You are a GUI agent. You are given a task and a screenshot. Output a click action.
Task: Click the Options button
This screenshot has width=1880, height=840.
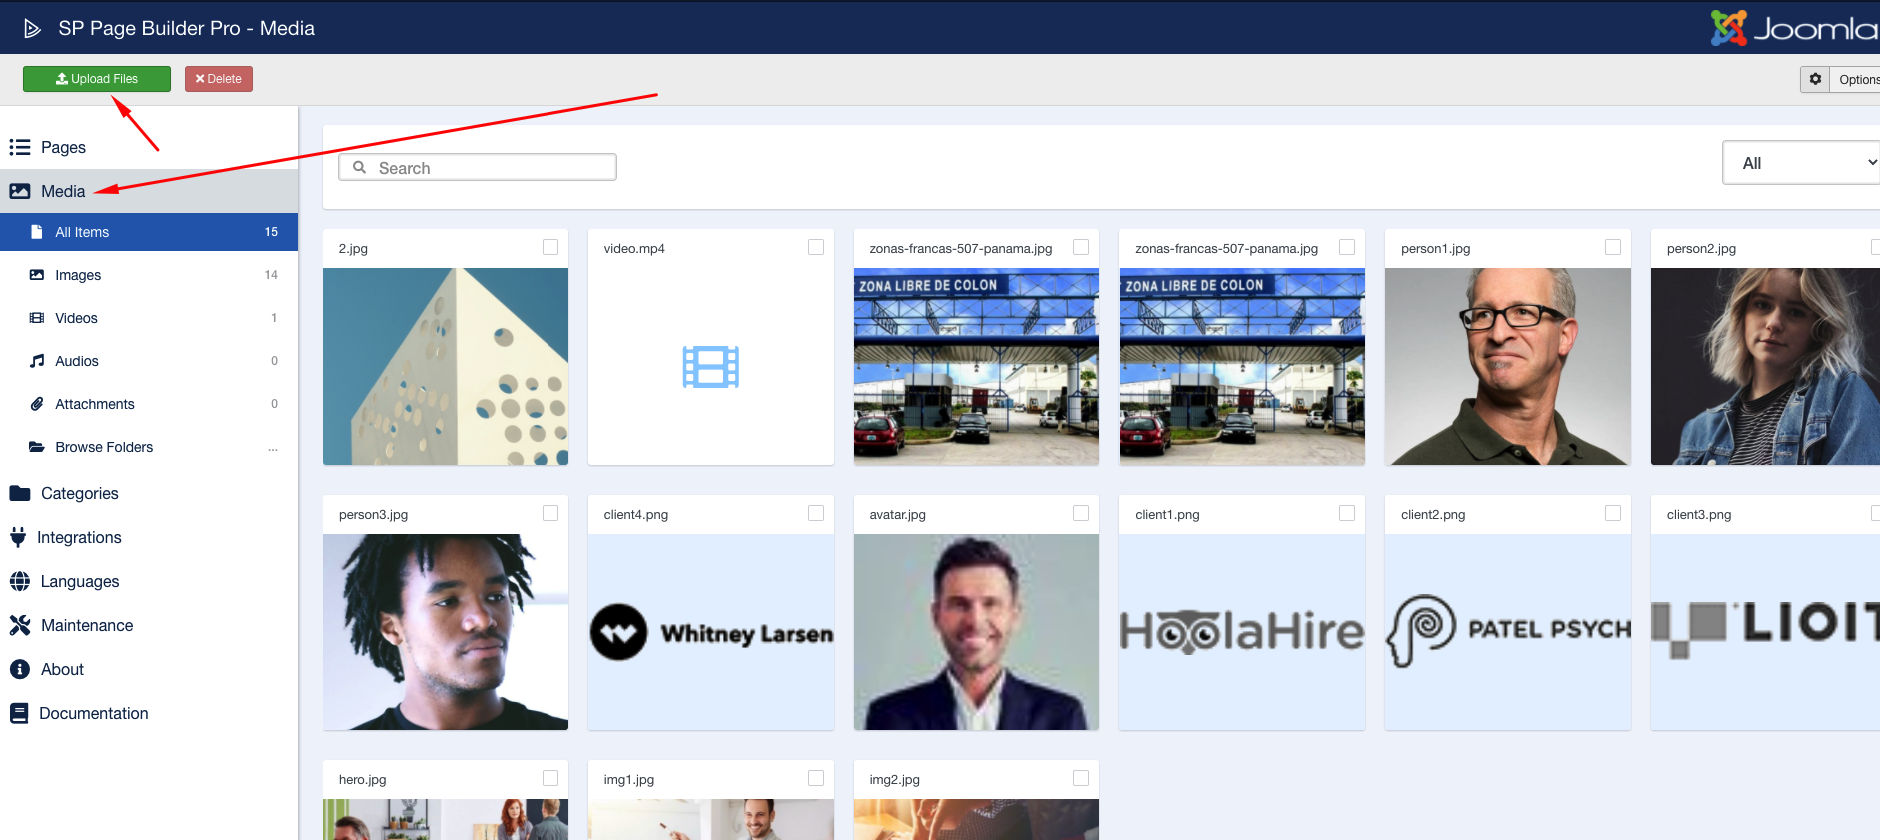point(1840,79)
